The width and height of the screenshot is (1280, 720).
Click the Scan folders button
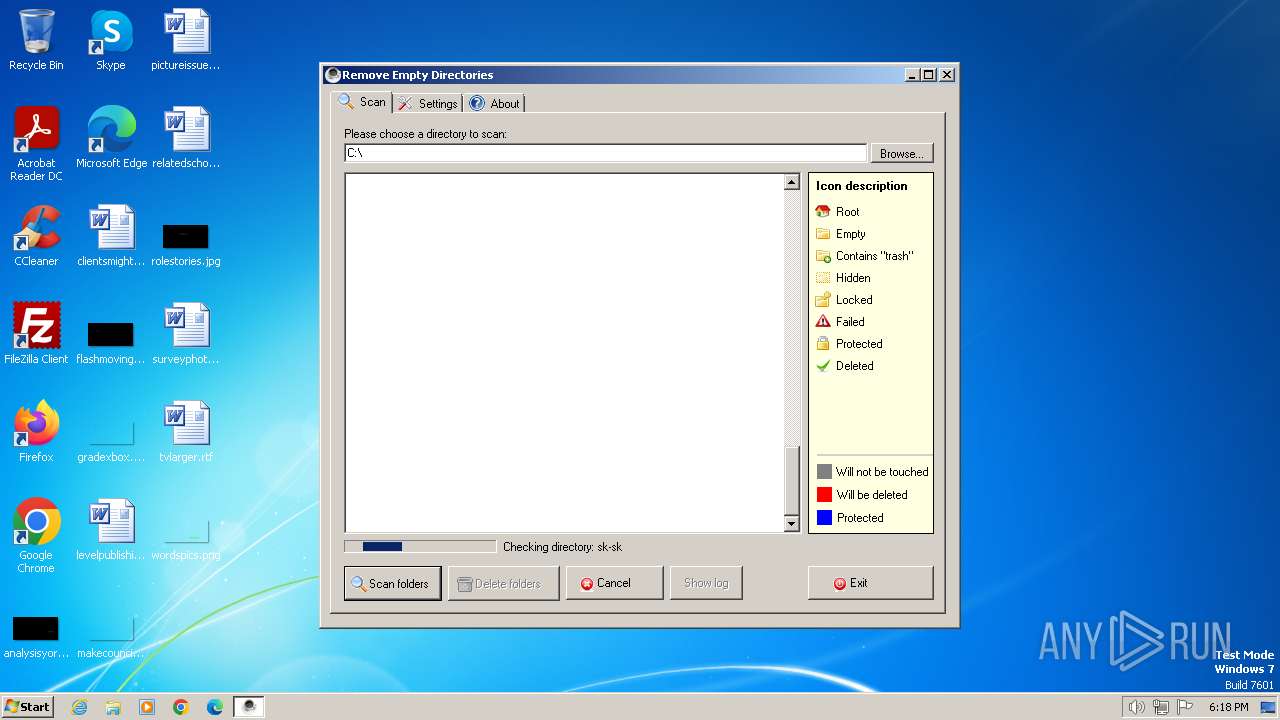[x=392, y=583]
